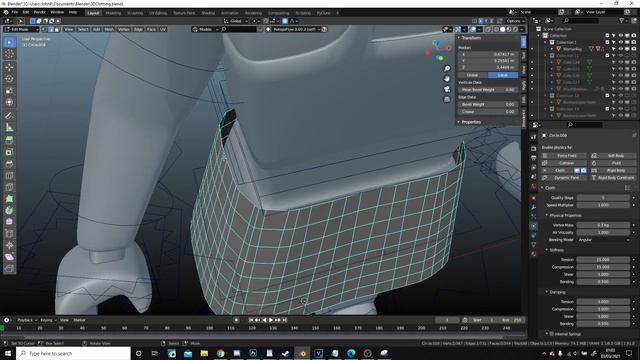Screen dimensions: 640x360
Task: Click the Force Field physics button
Action: (564, 156)
